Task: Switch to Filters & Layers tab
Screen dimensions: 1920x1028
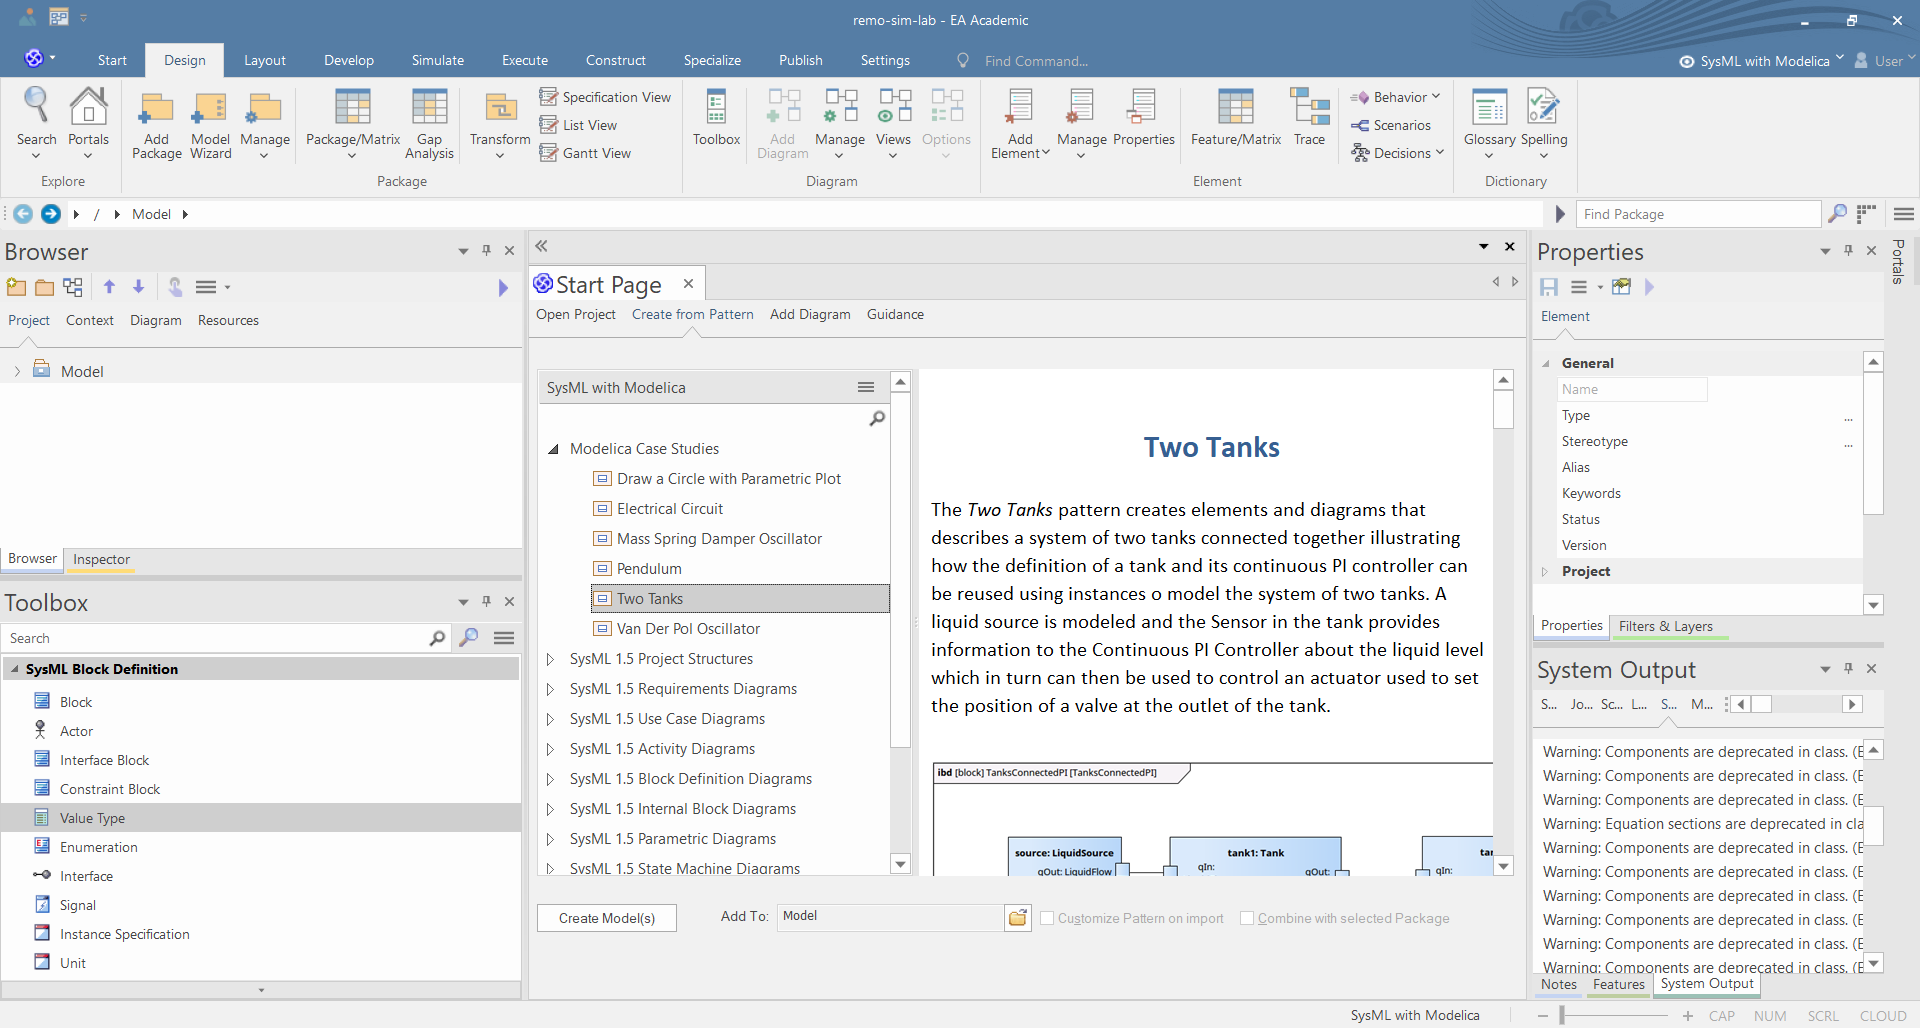Action: (x=1666, y=626)
